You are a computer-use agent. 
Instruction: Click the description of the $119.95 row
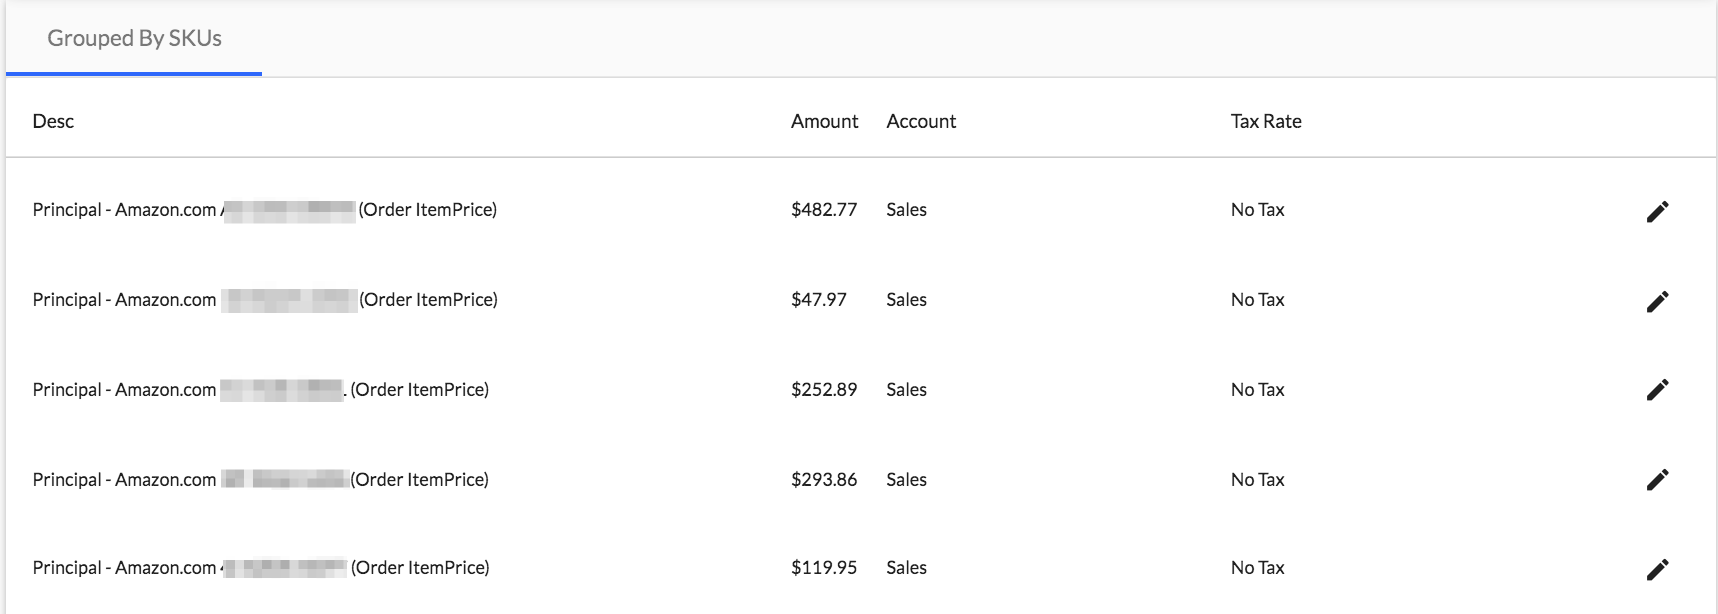(261, 568)
